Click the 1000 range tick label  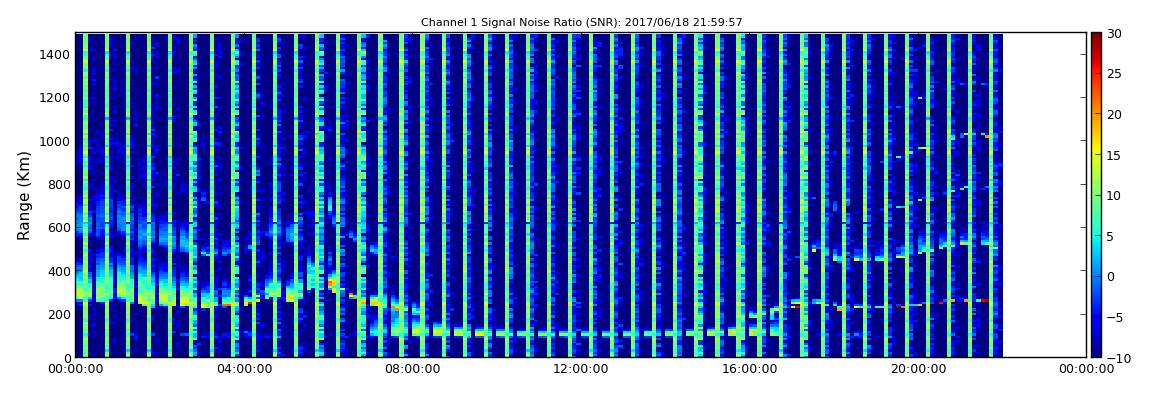(x=57, y=141)
